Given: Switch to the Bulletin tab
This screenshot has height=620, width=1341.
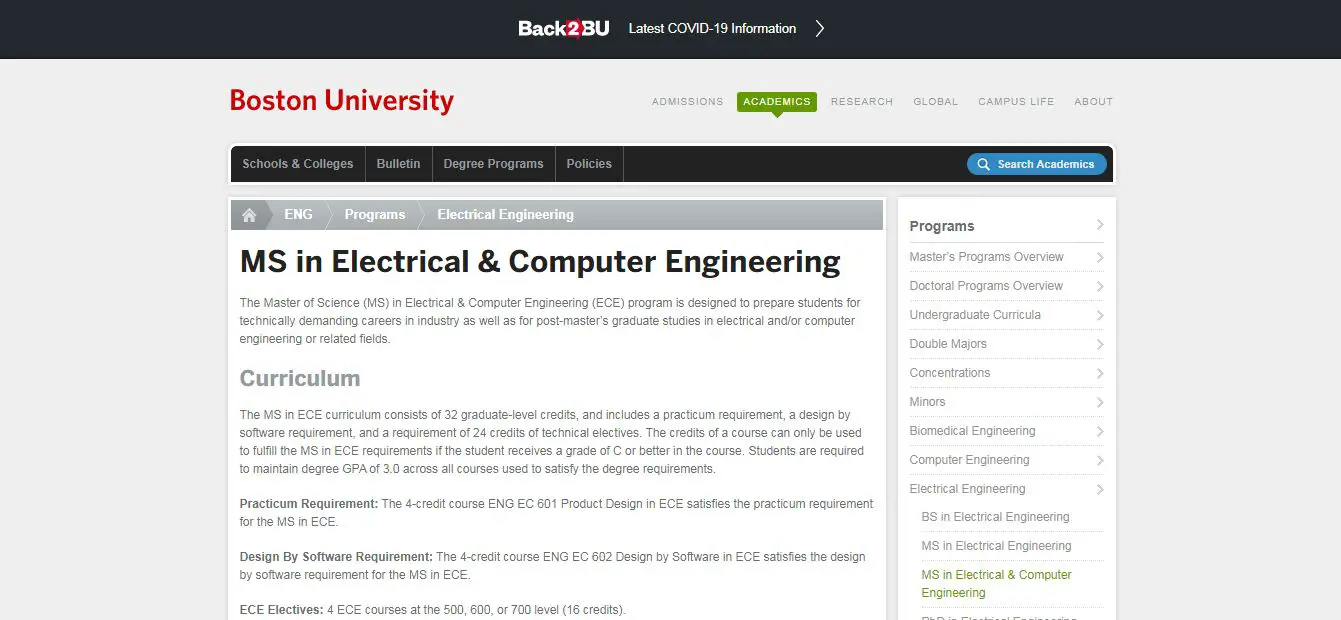Looking at the screenshot, I should tap(398, 163).
